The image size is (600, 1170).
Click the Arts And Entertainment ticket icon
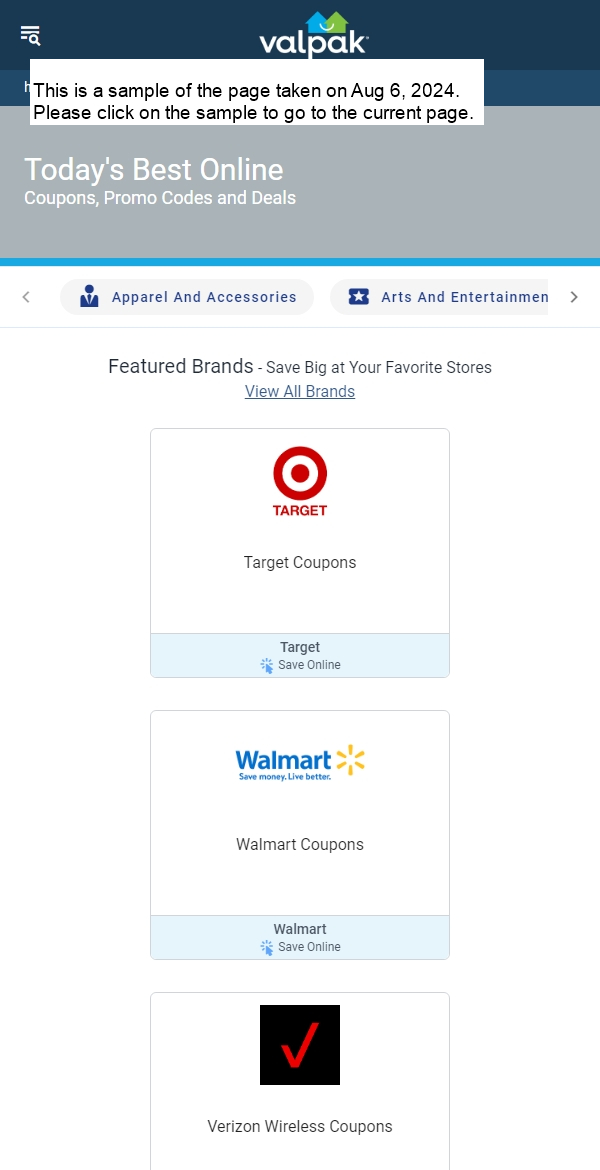coord(359,296)
